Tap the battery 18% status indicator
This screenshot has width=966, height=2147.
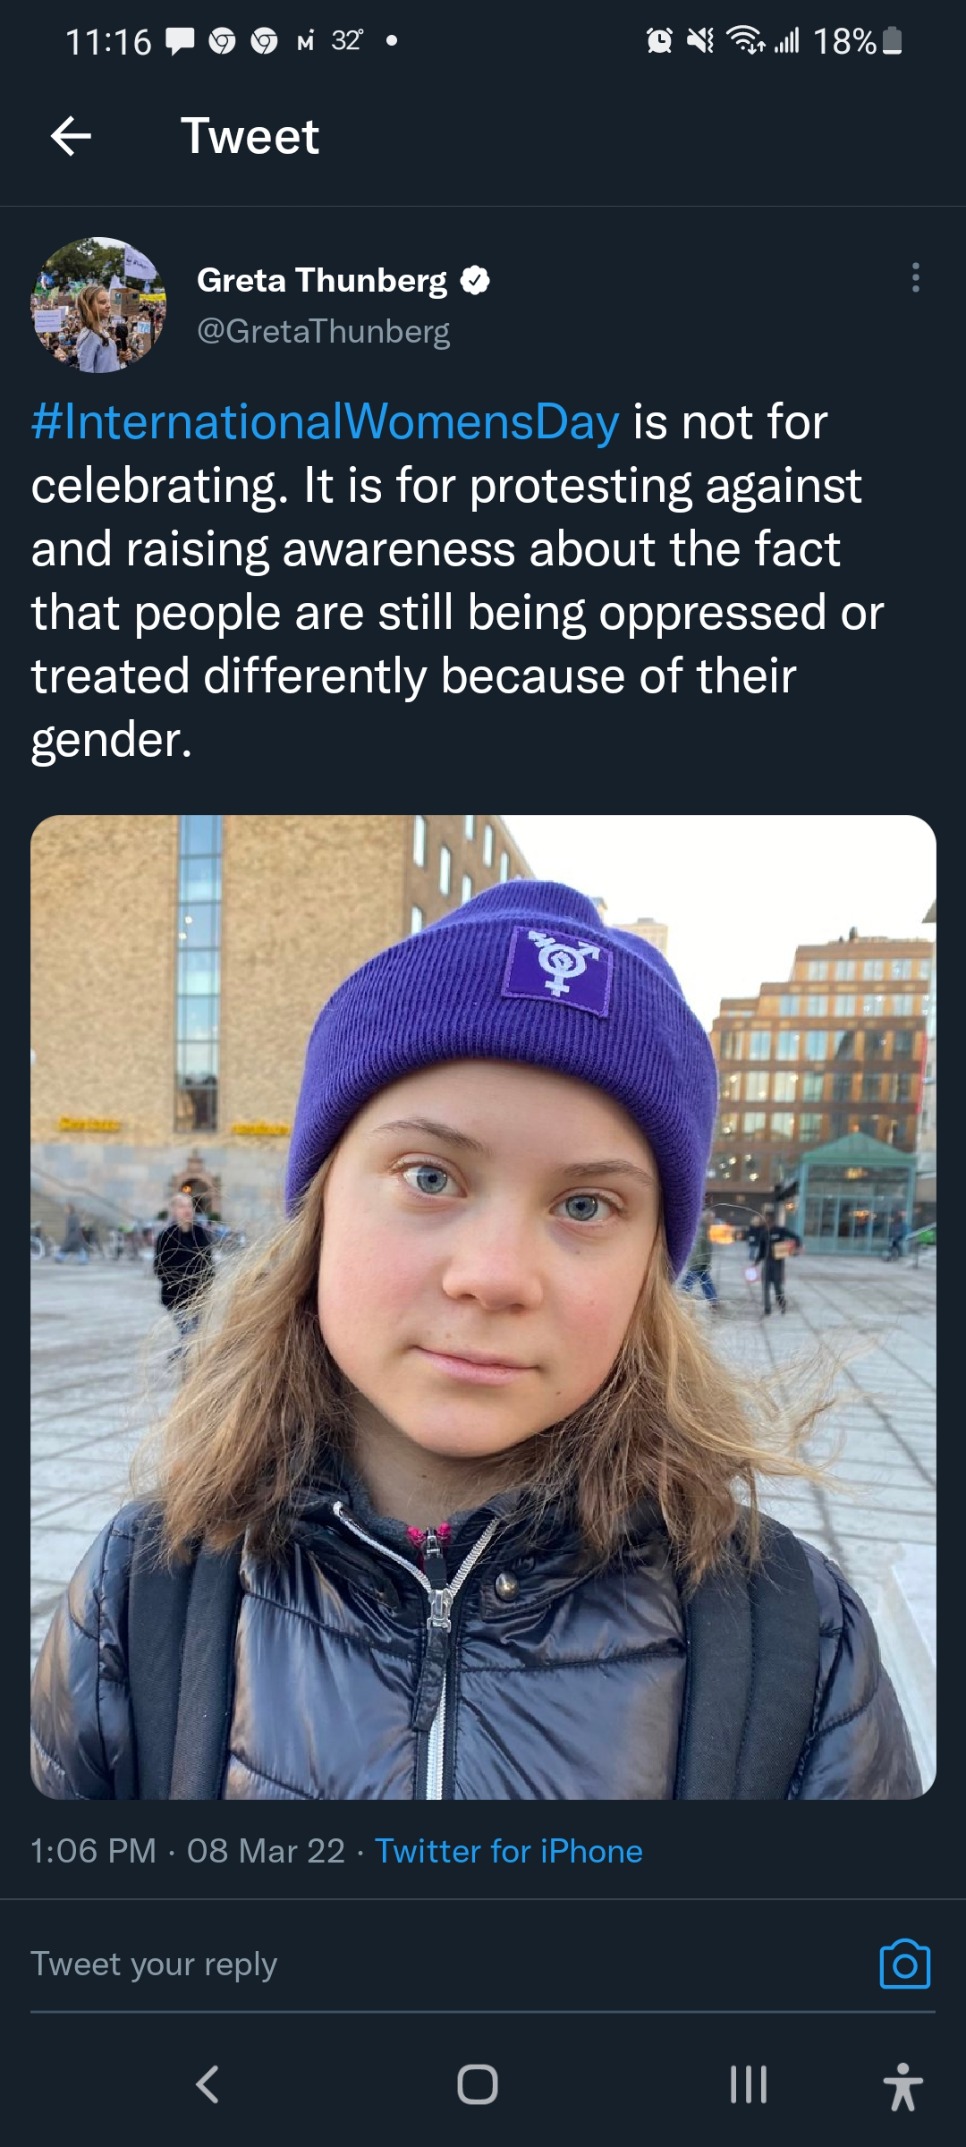(x=857, y=41)
